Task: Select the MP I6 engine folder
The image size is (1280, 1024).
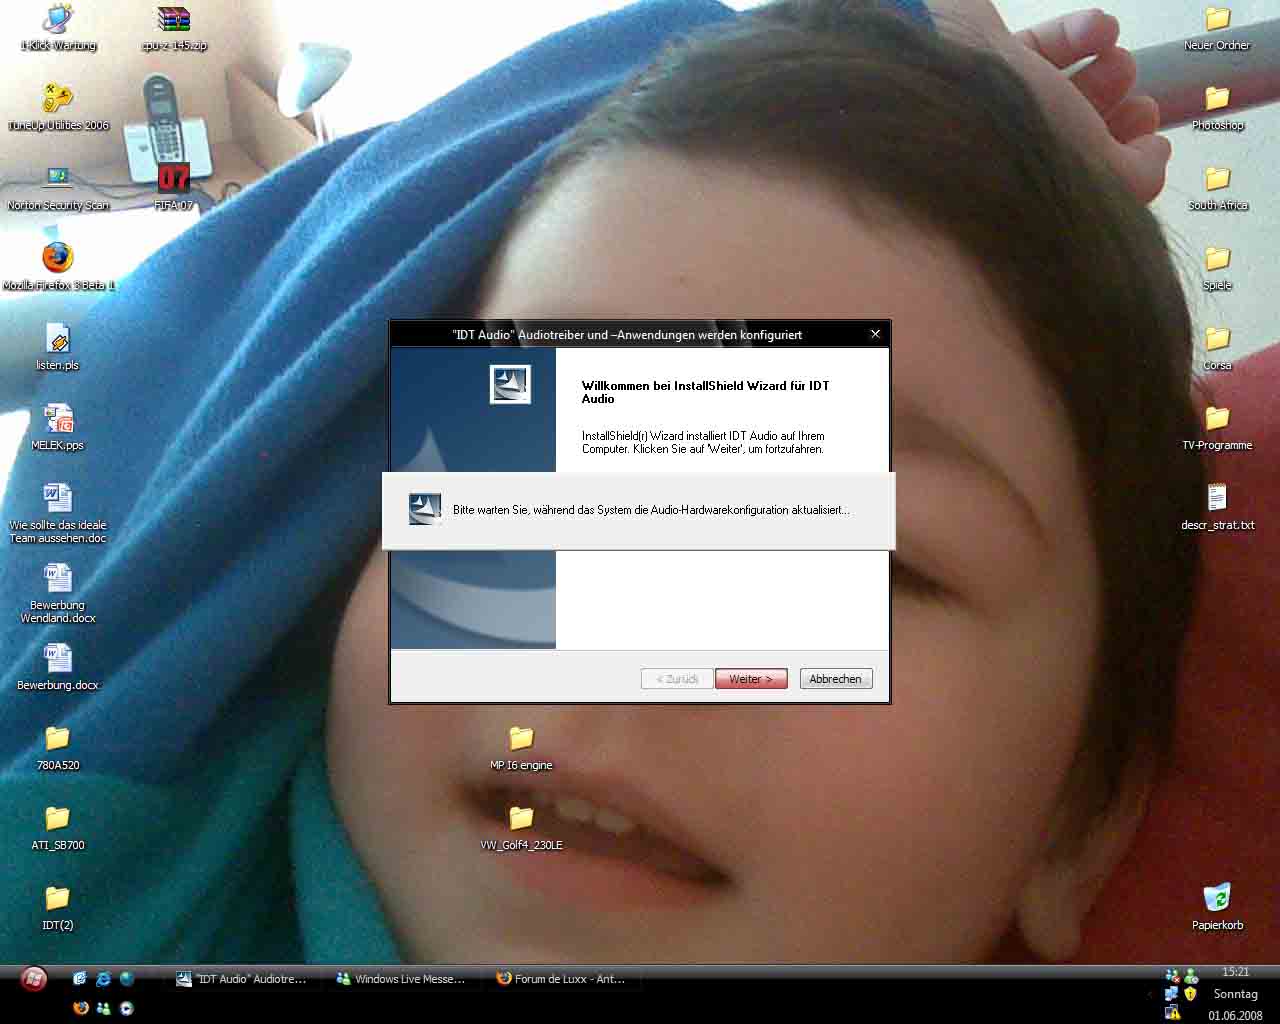Action: click(521, 748)
